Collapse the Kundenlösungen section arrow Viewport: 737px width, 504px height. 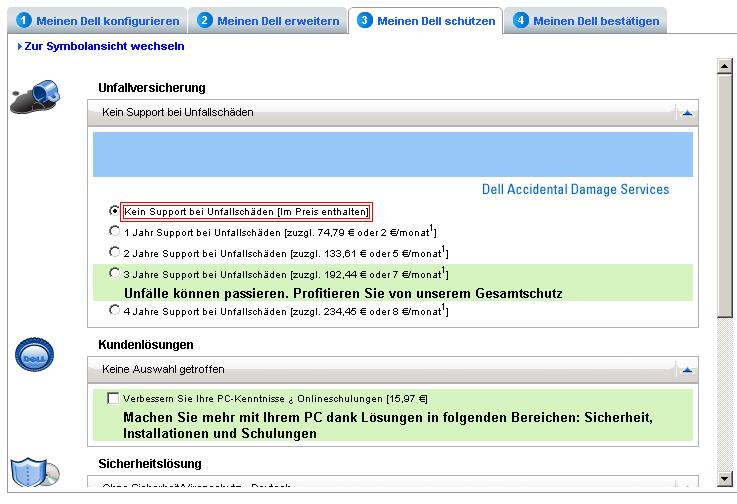(x=687, y=370)
